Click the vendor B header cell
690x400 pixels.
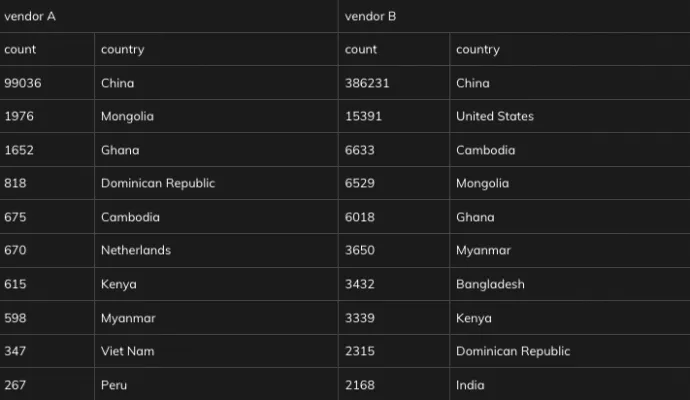(x=514, y=16)
